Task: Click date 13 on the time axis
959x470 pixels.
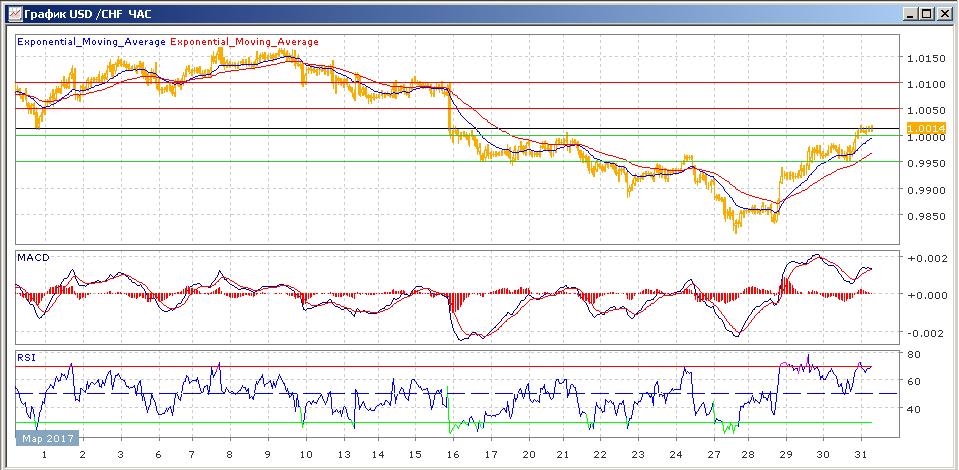Action: click(344, 456)
